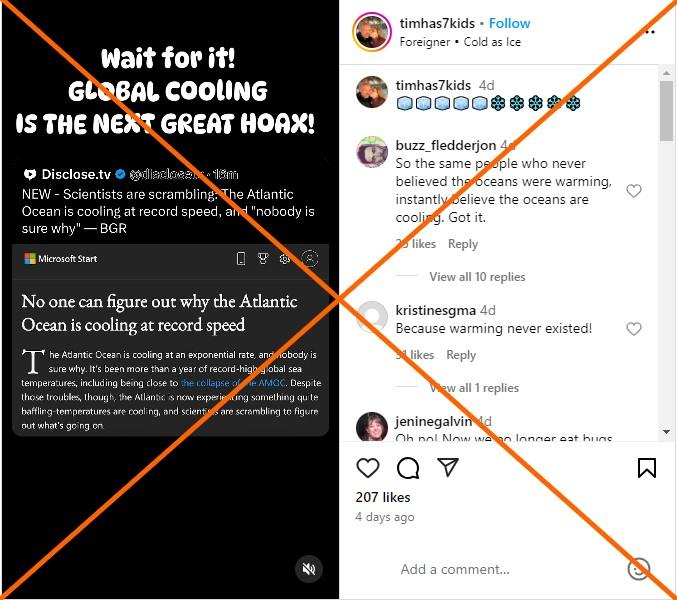This screenshot has width=677, height=600.
Task: Open the three-dot more options menu
Action: pyautogui.click(x=650, y=32)
